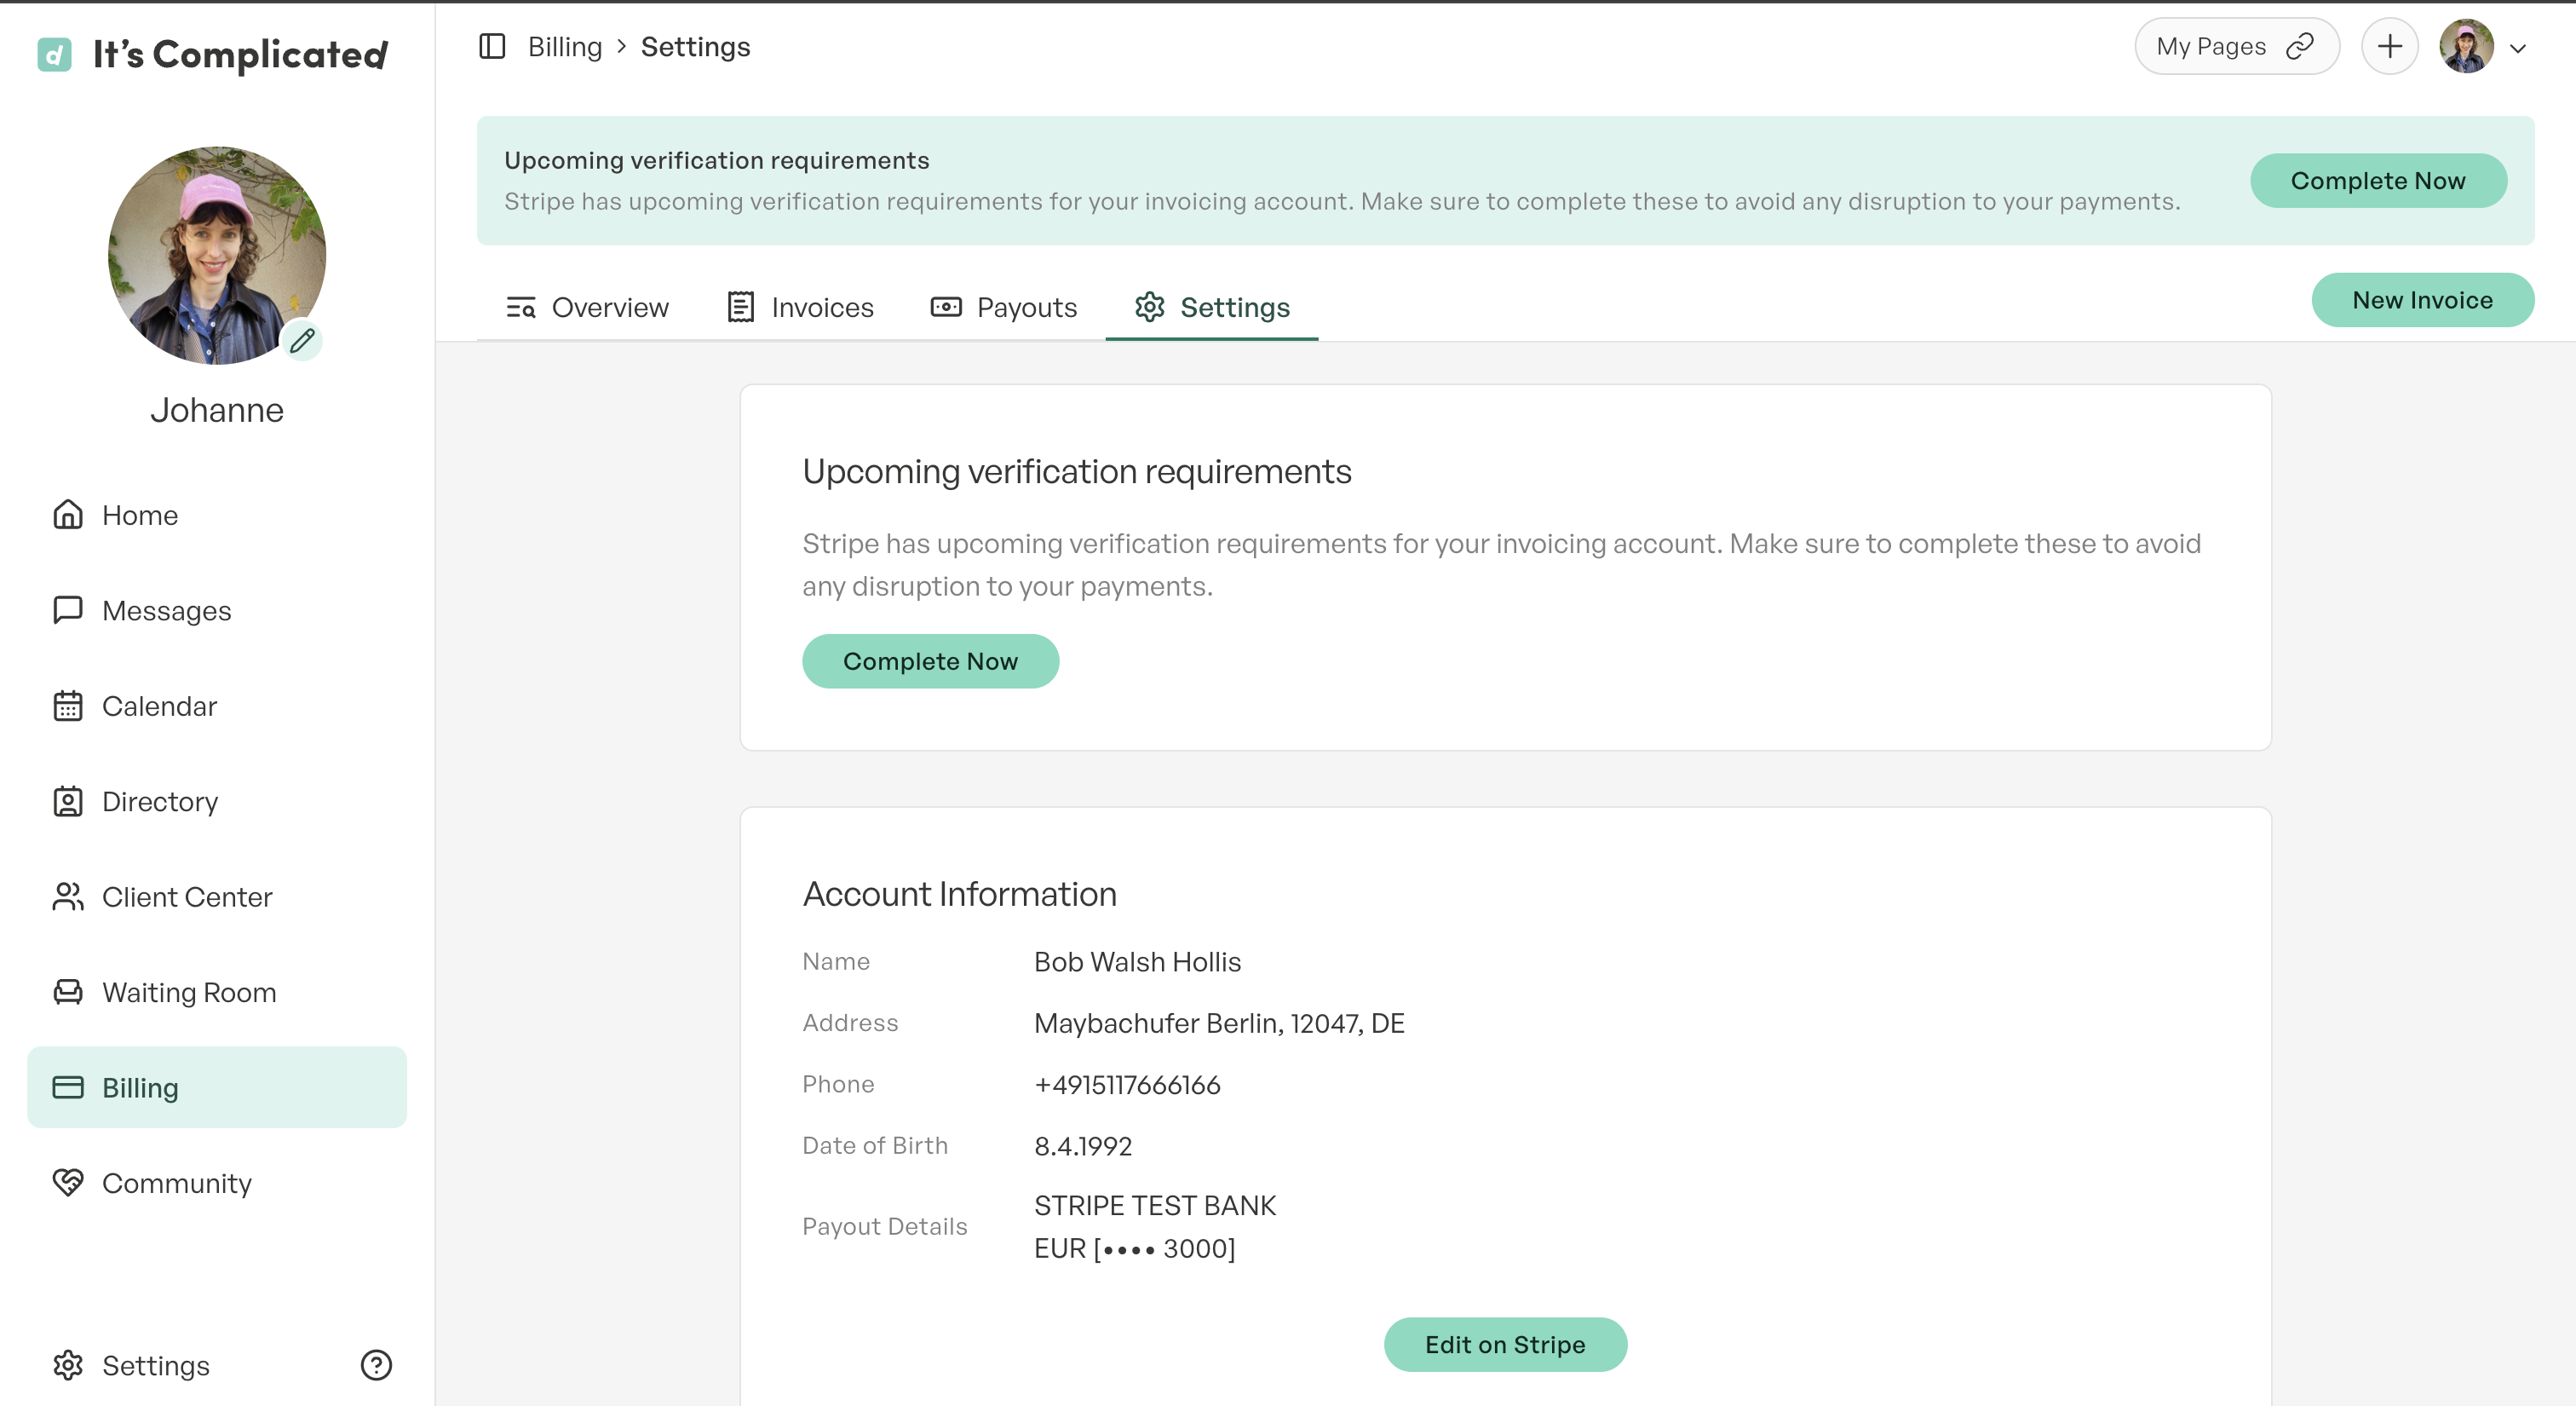Click the pencil edit profile photo icon
2576x1406 pixels.
302,341
